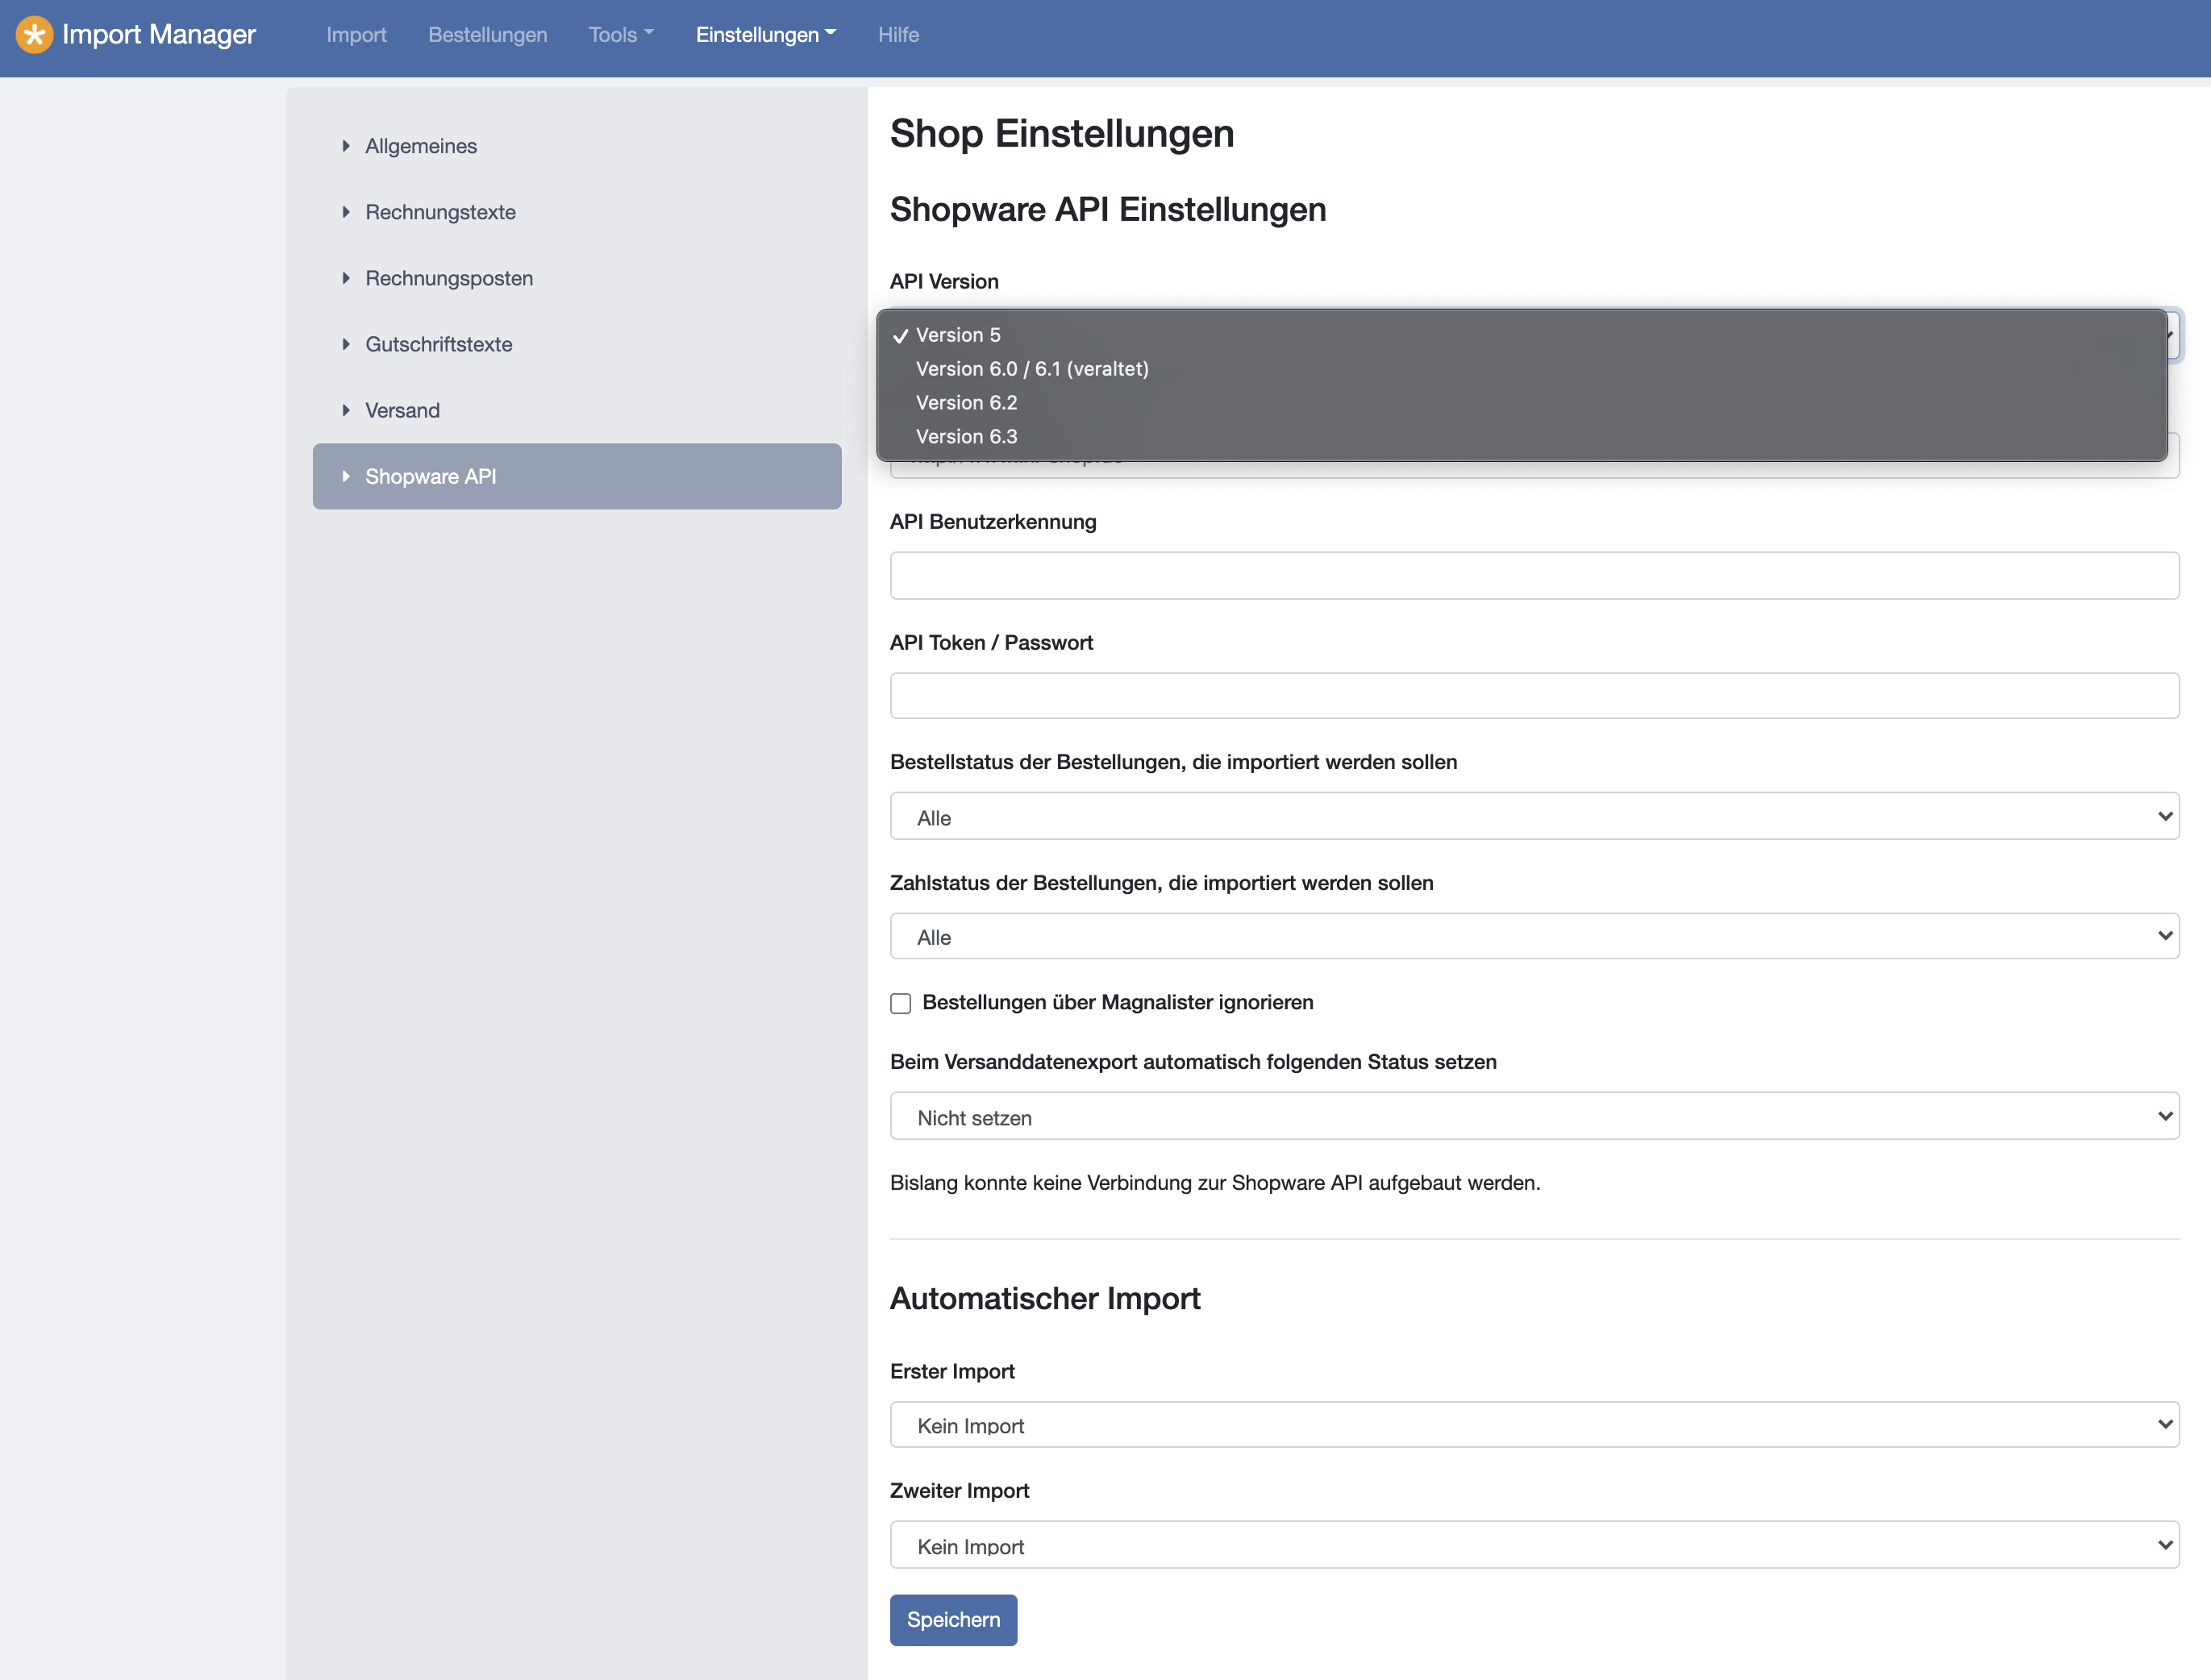This screenshot has width=2211, height=1680.
Task: Choose Version 5 in API Version list
Action: coord(1522,335)
